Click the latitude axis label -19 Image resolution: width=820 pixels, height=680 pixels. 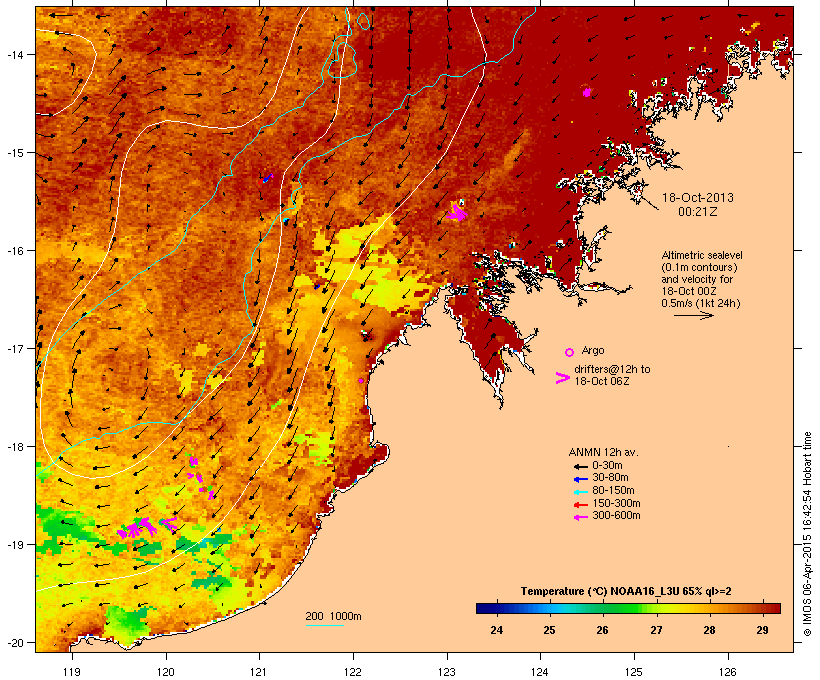(x=14, y=545)
